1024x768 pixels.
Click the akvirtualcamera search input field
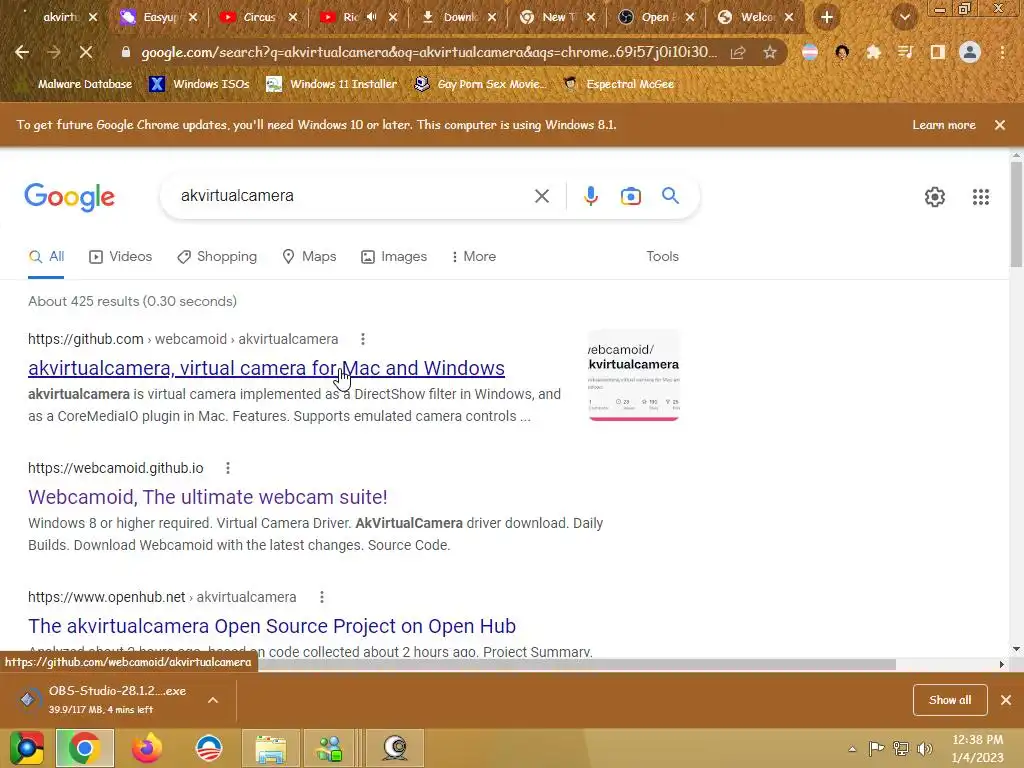[x=353, y=196]
